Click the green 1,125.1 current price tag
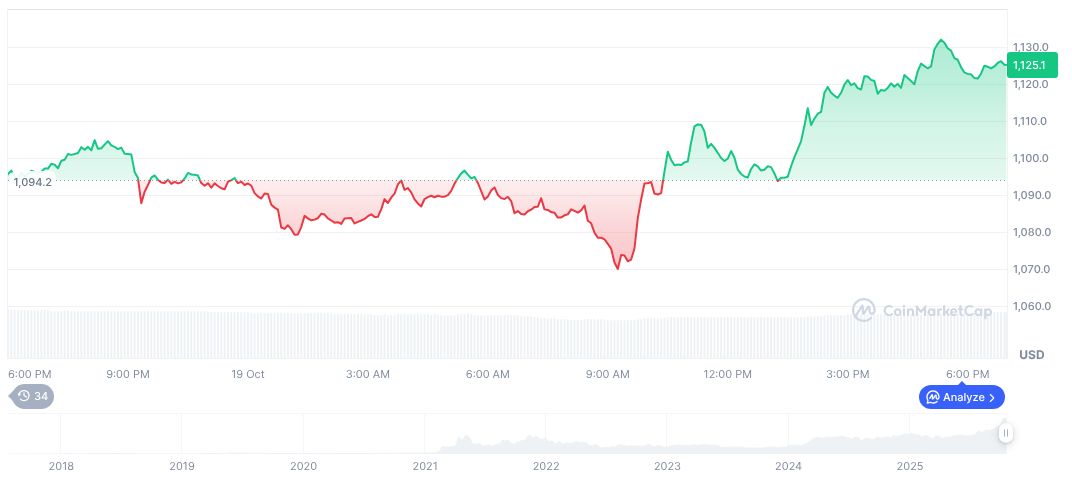Image resolution: width=1072 pixels, height=477 pixels. [1029, 65]
